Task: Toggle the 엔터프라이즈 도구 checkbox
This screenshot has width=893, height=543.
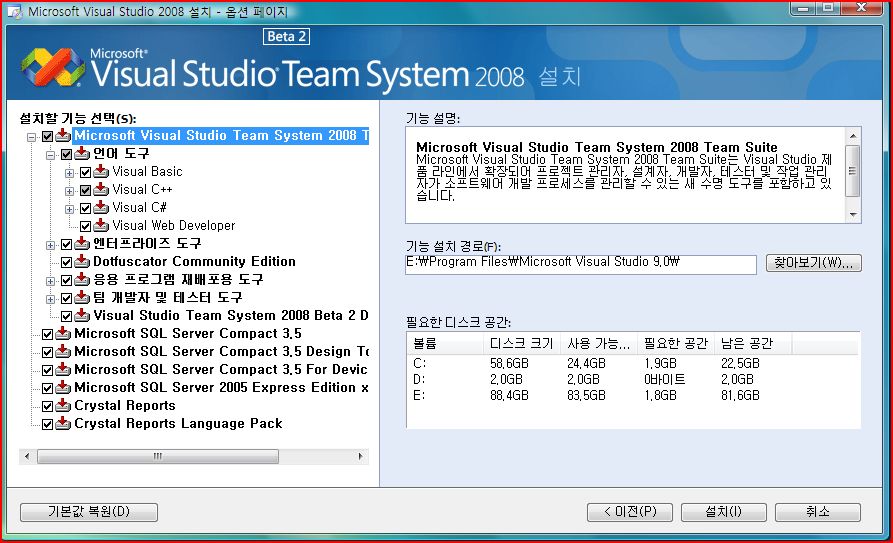Action: coord(67,244)
